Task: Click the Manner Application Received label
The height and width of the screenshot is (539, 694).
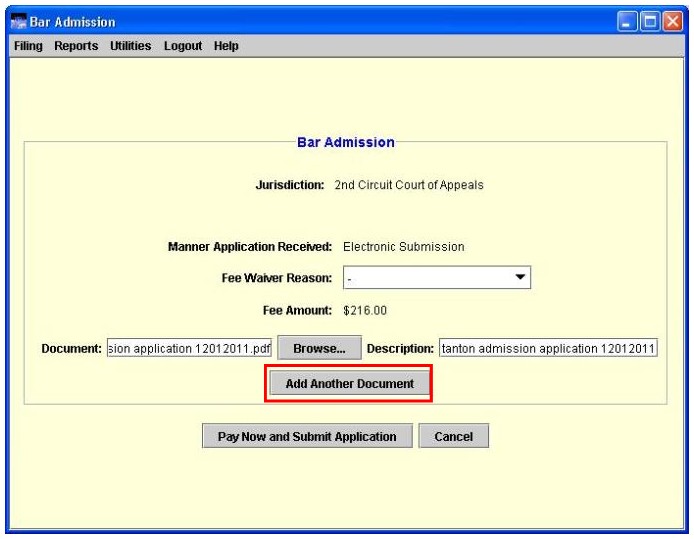Action: click(250, 246)
